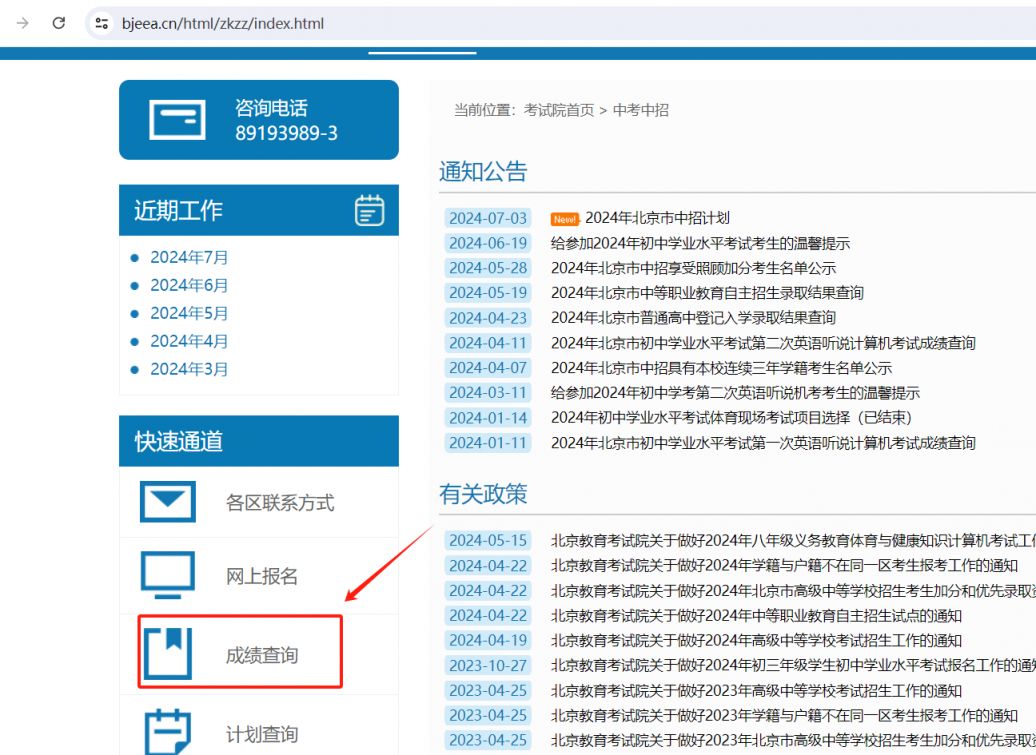Open 2024年北京市中招计划 notice
The height and width of the screenshot is (755, 1036).
659,217
